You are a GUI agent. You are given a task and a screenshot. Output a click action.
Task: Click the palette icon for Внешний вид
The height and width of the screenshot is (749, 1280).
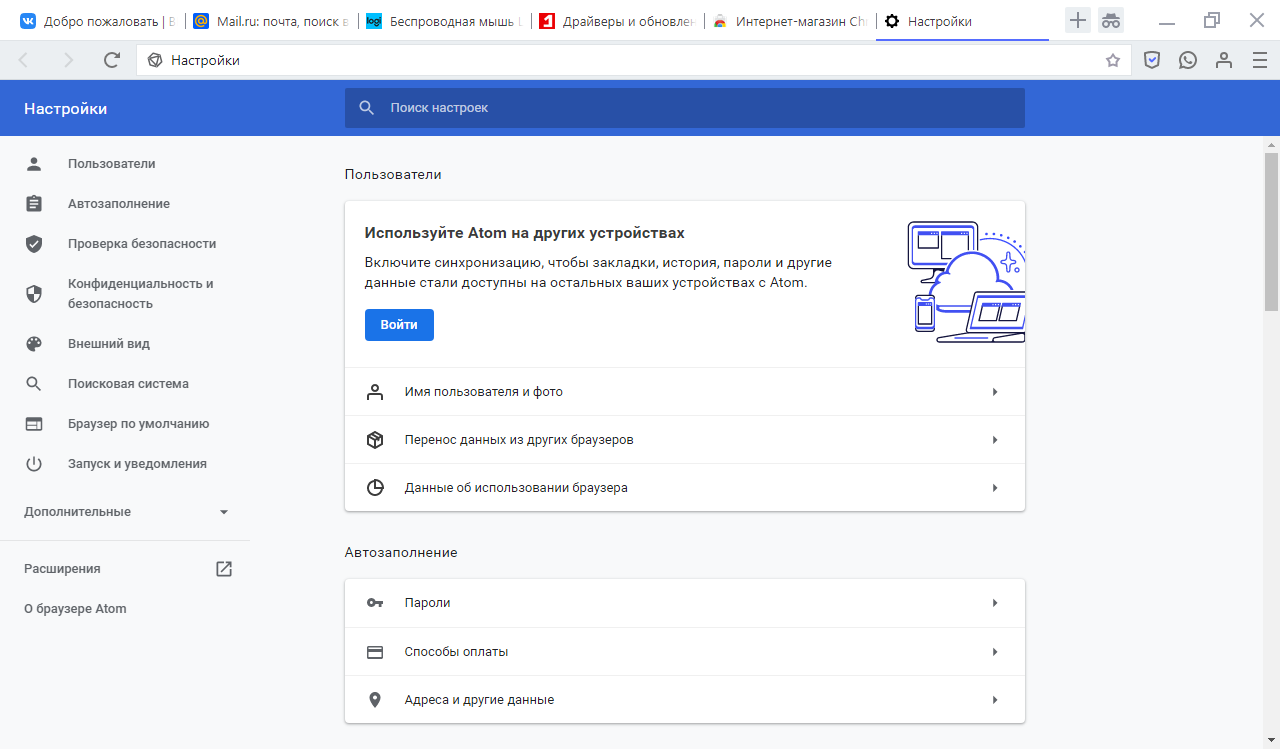[x=34, y=343]
